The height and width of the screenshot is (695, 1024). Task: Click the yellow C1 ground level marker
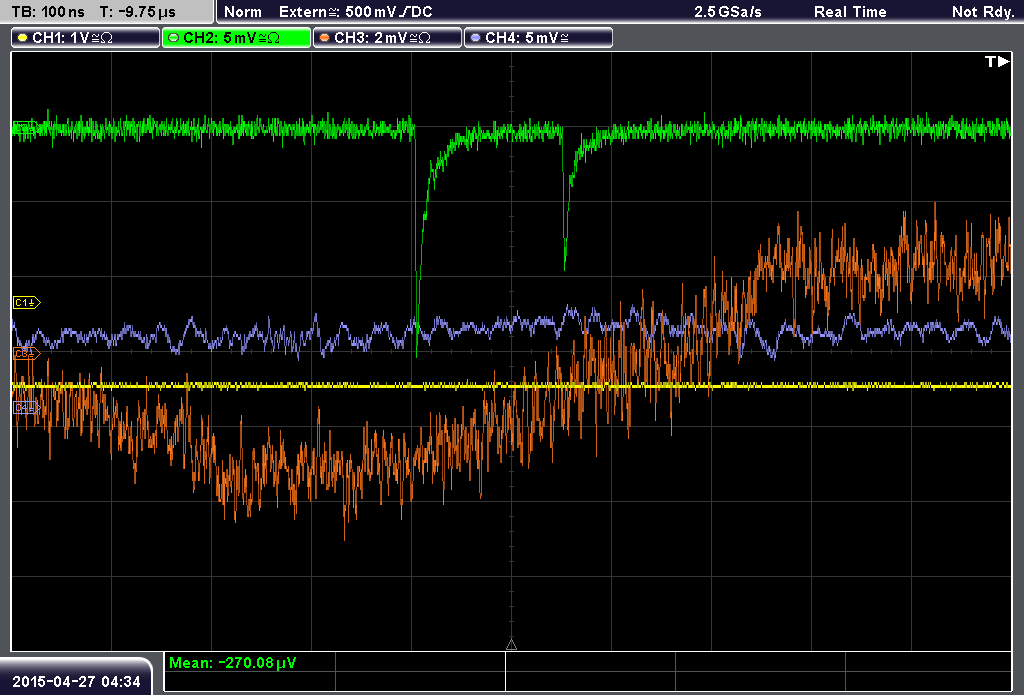click(x=27, y=302)
